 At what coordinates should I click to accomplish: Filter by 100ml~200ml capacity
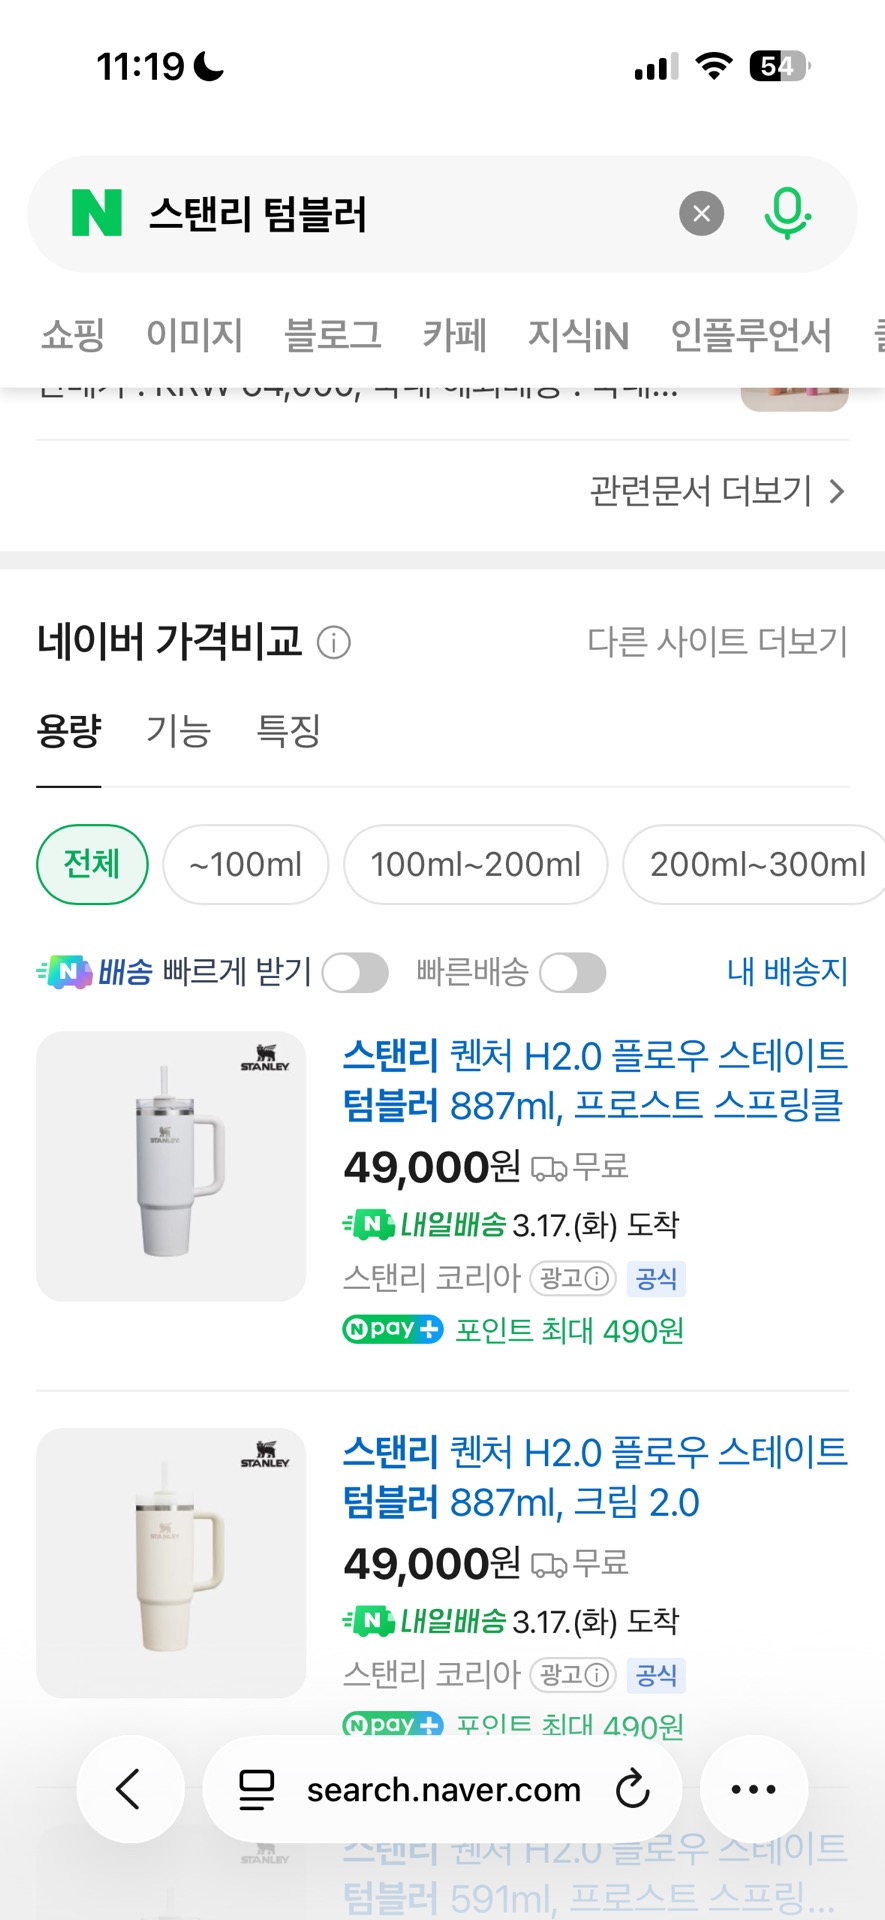[475, 864]
